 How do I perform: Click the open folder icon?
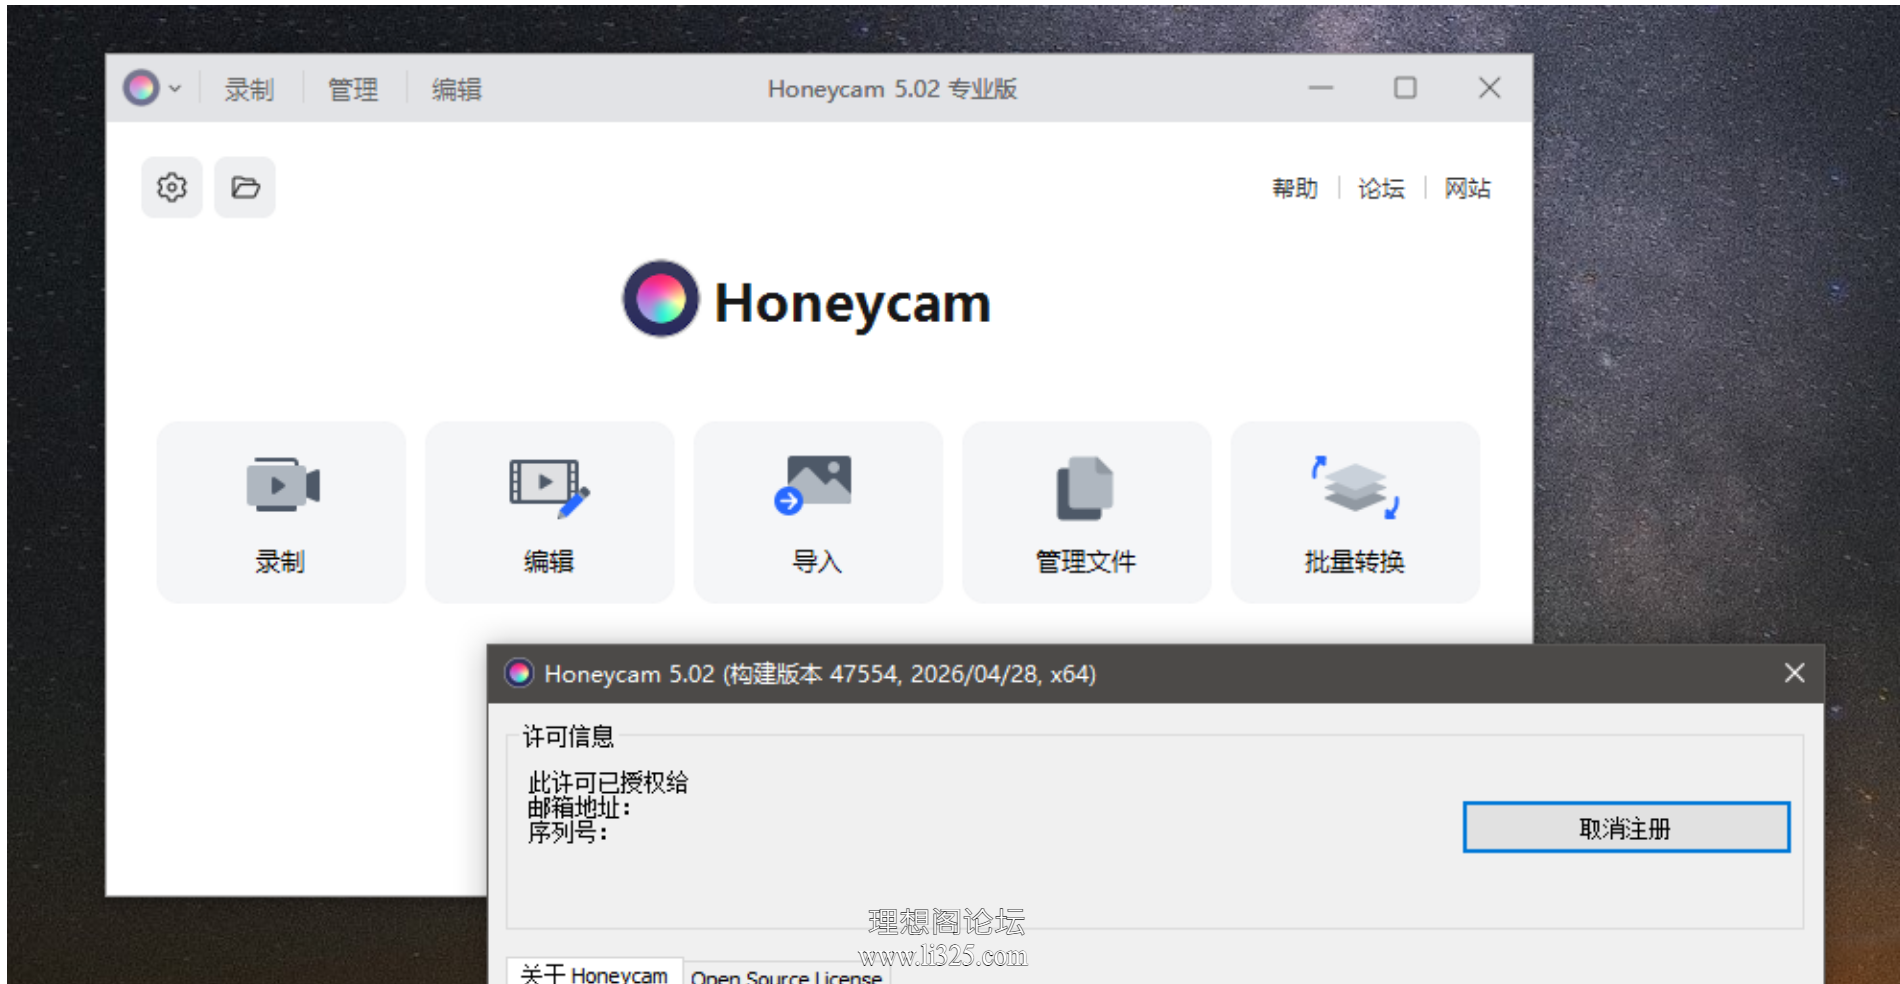pyautogui.click(x=245, y=187)
